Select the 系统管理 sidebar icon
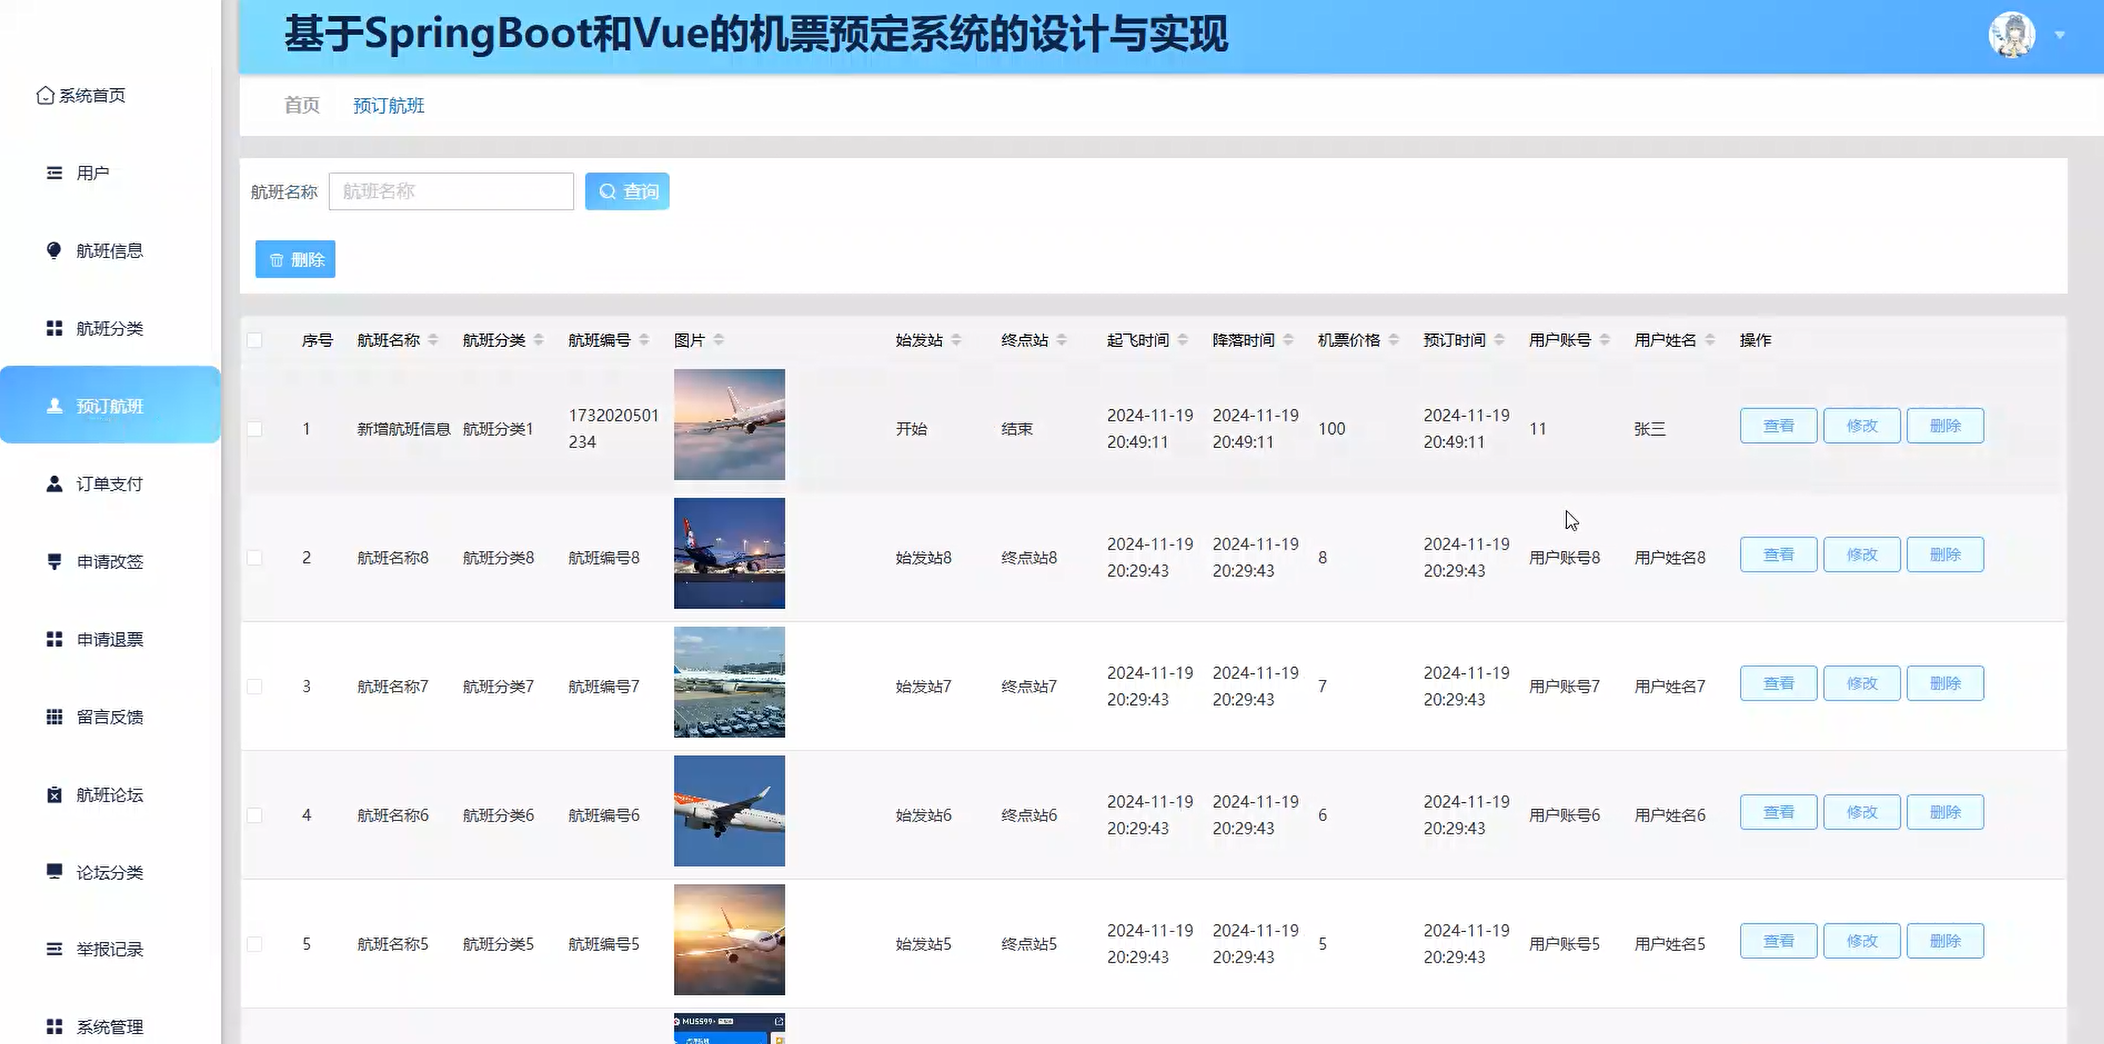The image size is (2104, 1044). click(x=53, y=1026)
